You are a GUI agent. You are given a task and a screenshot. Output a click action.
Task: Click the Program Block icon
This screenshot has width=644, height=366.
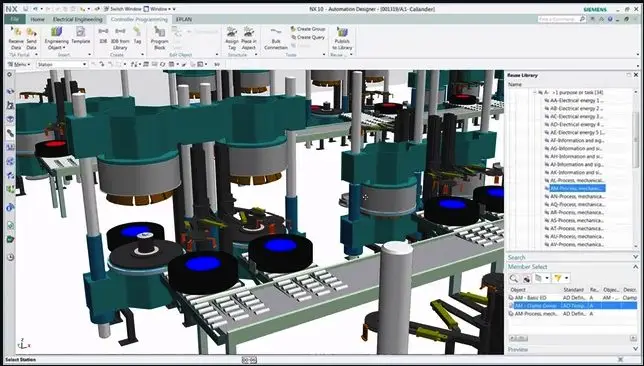[x=159, y=38]
